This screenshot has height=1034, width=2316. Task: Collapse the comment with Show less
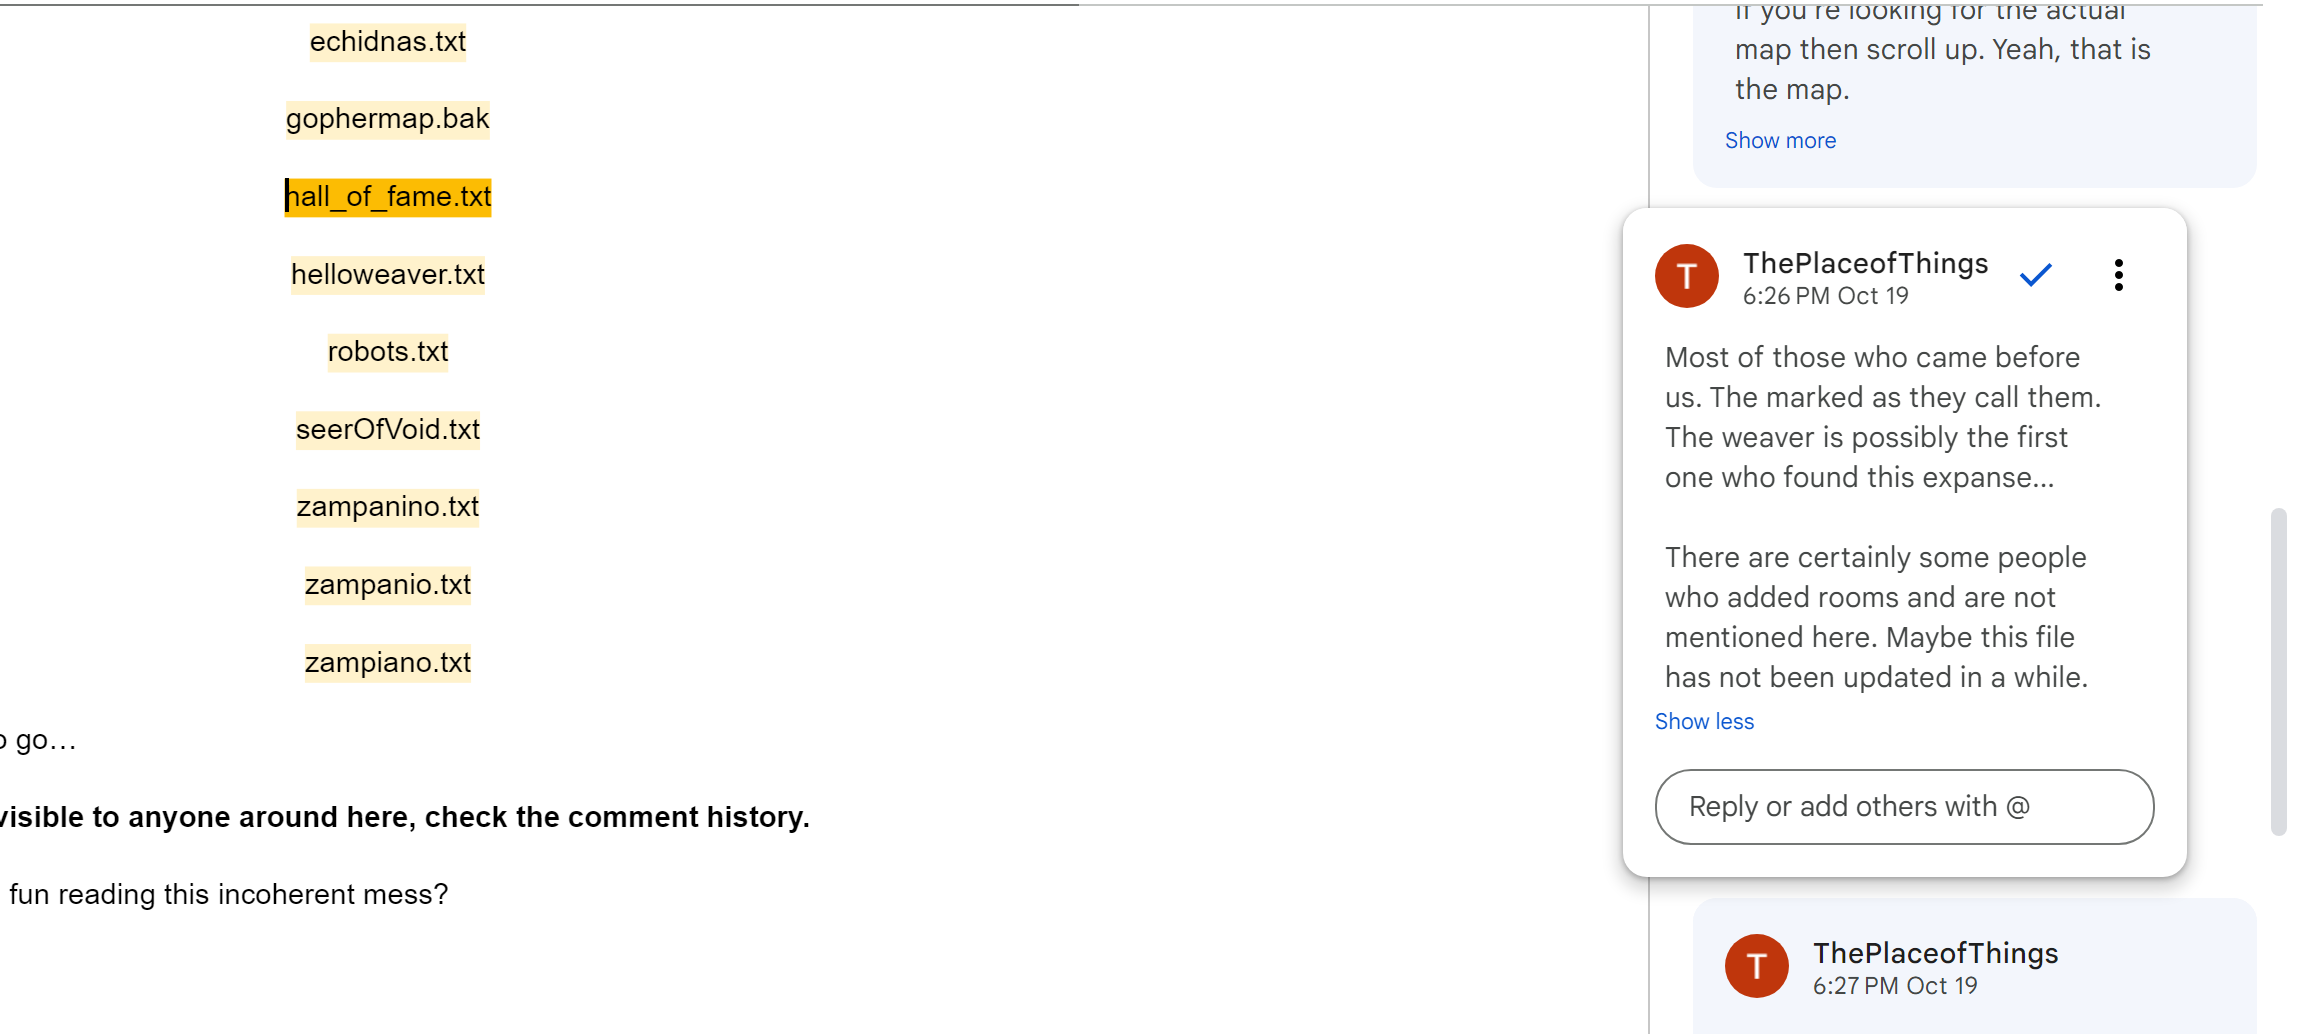(x=1704, y=722)
